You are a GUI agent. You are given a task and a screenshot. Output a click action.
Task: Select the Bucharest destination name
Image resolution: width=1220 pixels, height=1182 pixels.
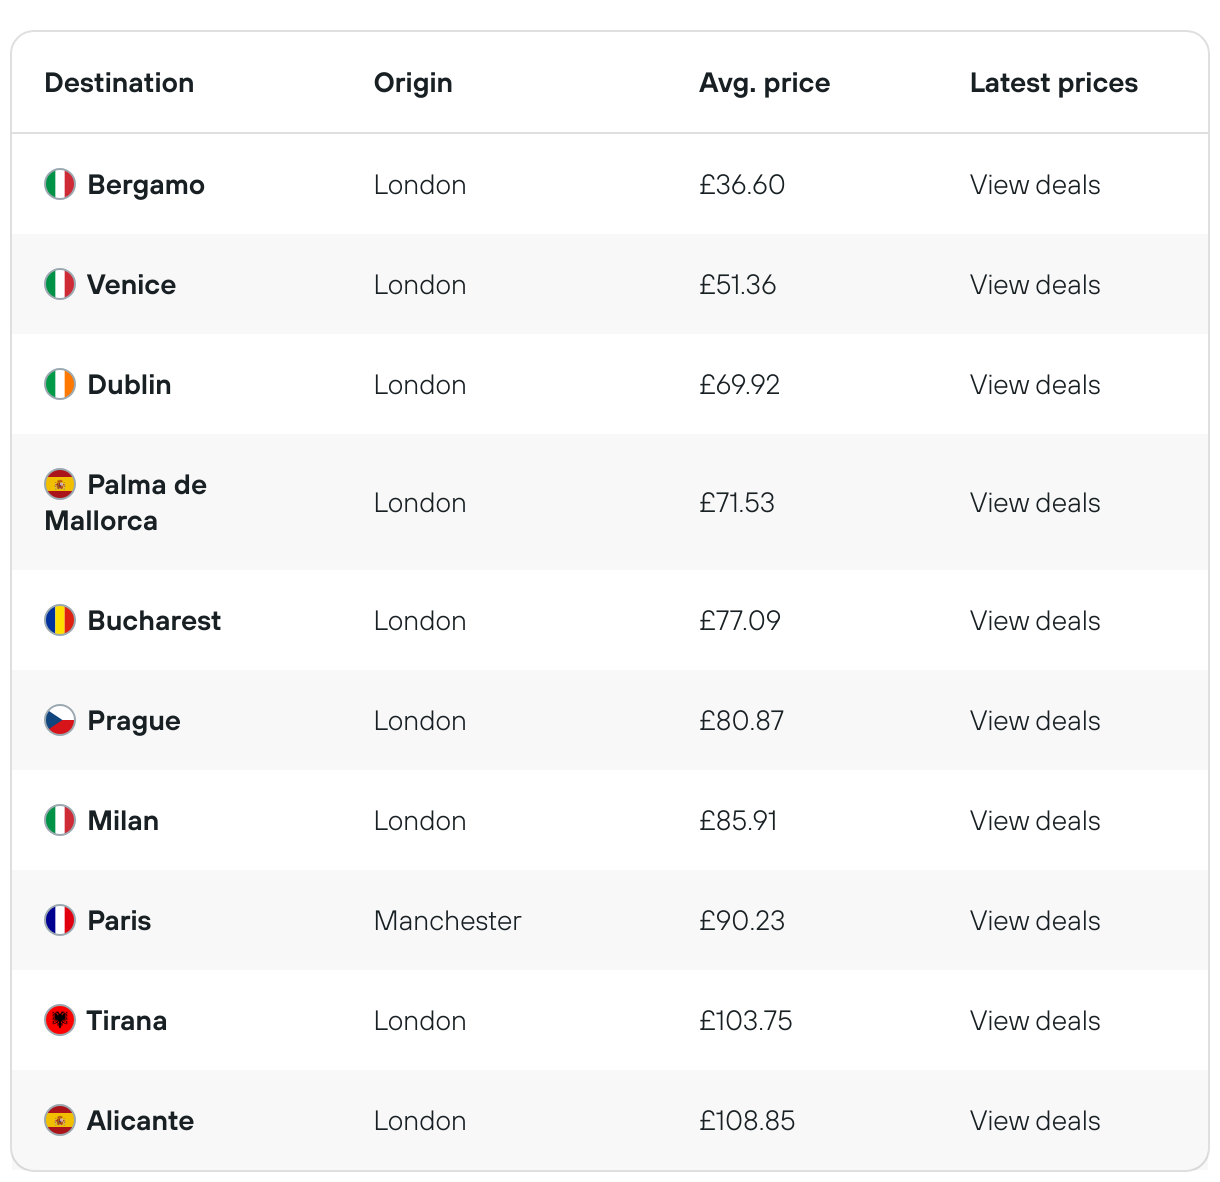(154, 621)
